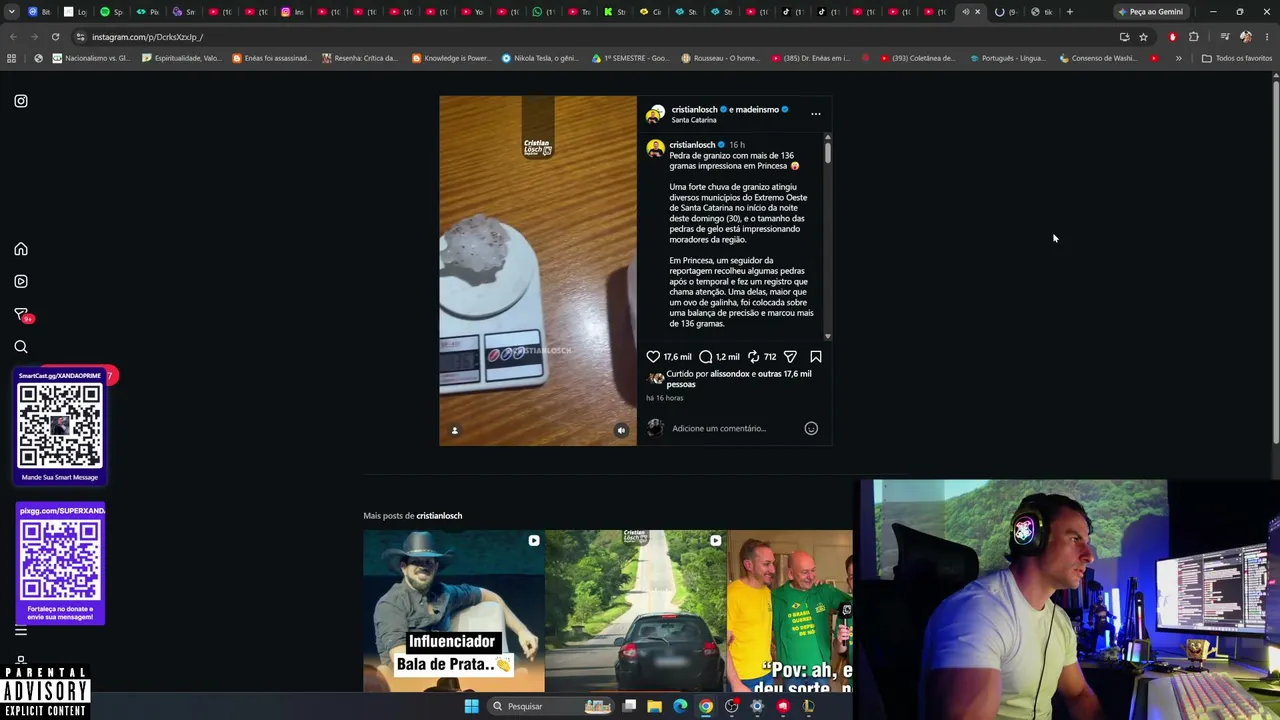
Task: Click the 'Peça ao Gemini' button
Action: [x=1150, y=12]
